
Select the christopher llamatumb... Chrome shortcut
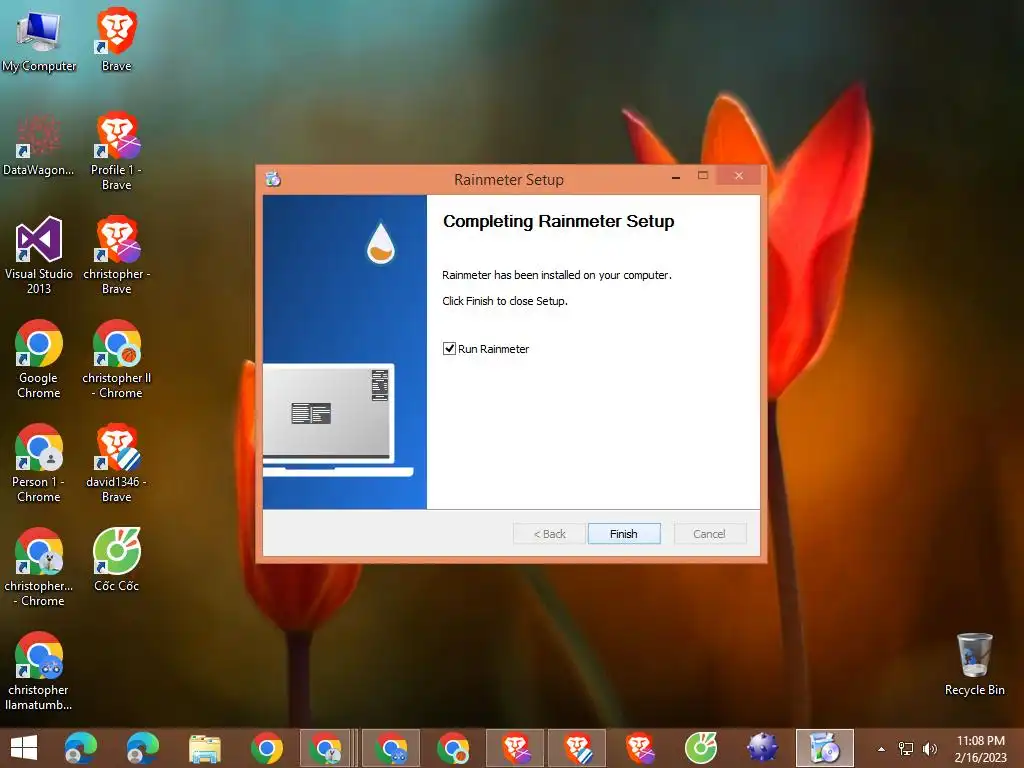(x=39, y=671)
